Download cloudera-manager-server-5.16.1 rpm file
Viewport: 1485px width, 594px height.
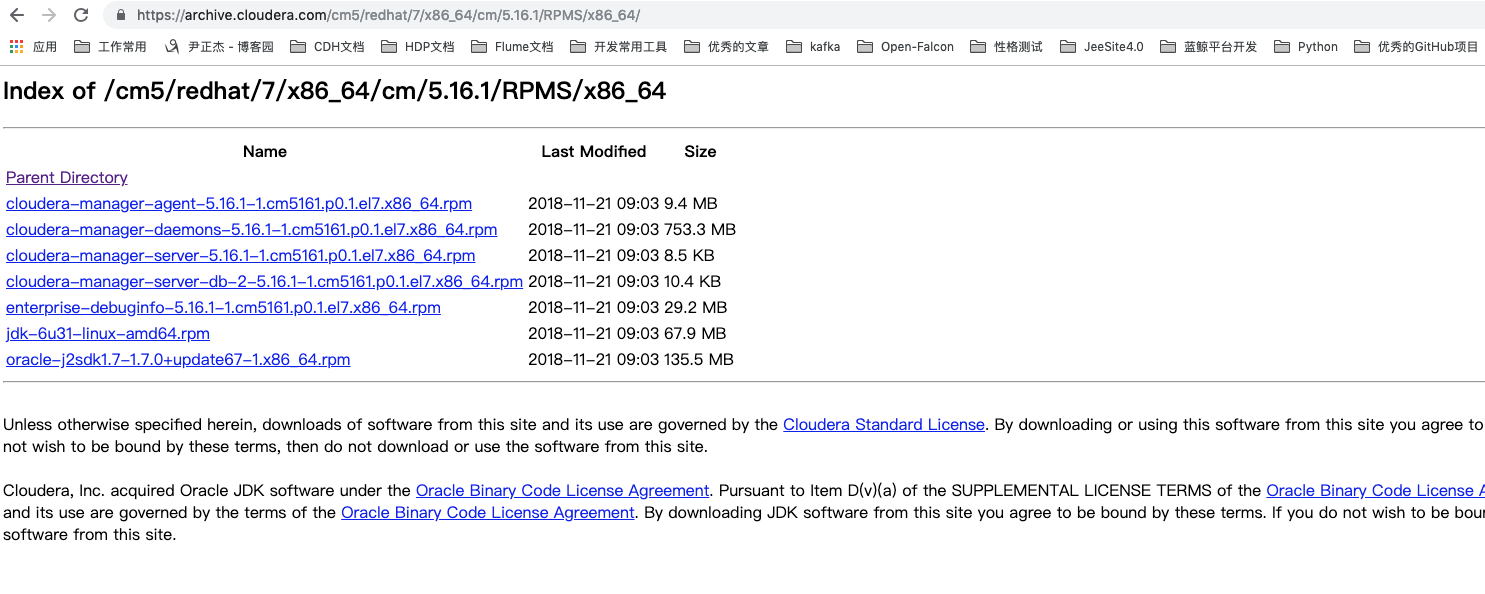point(240,255)
